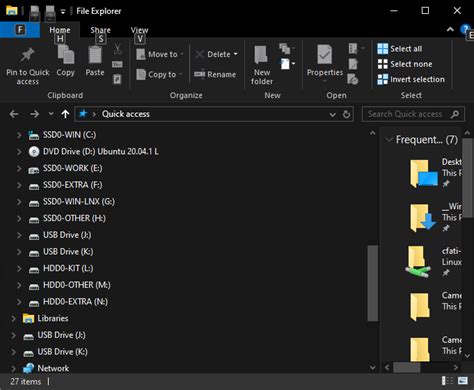Open the File tab
The height and width of the screenshot is (390, 474).
click(20, 30)
